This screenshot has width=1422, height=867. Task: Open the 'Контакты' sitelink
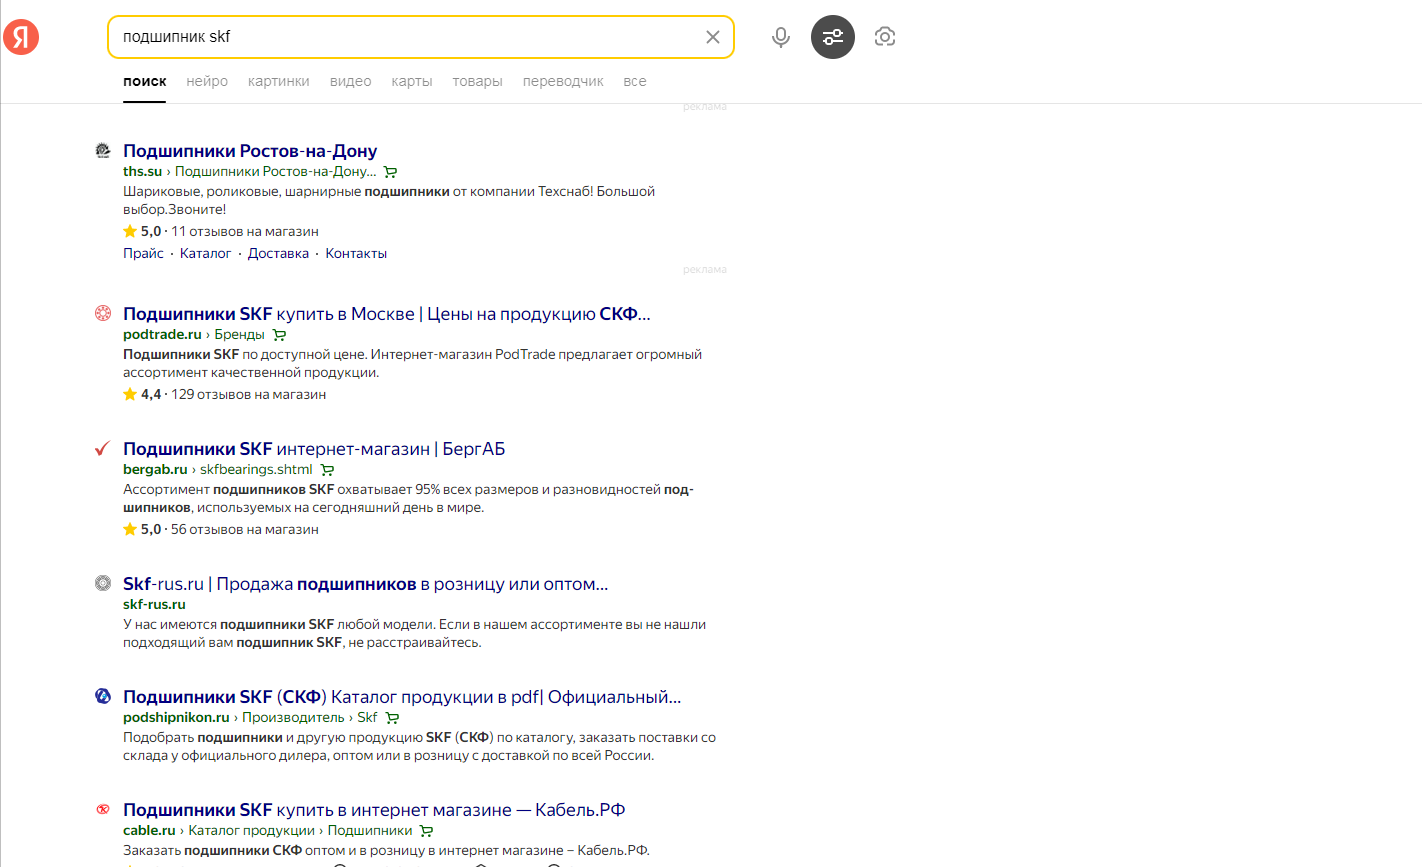click(x=356, y=253)
